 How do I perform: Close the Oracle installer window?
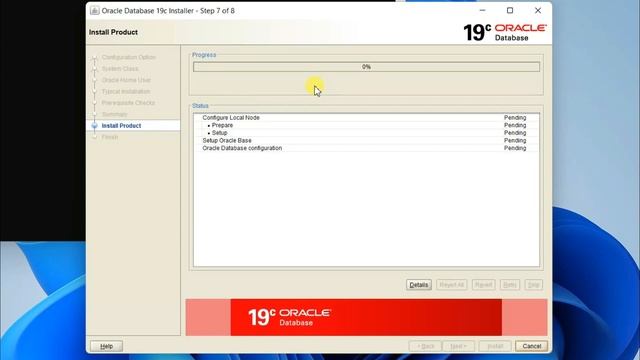538,11
